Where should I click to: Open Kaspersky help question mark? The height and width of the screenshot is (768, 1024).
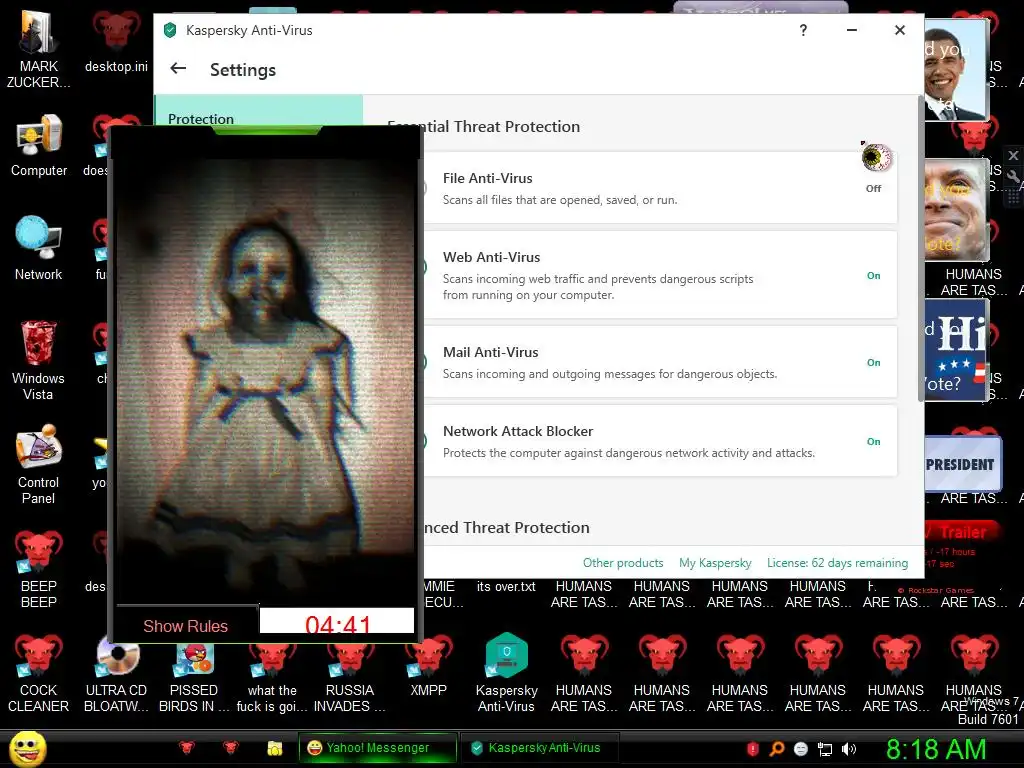click(803, 30)
